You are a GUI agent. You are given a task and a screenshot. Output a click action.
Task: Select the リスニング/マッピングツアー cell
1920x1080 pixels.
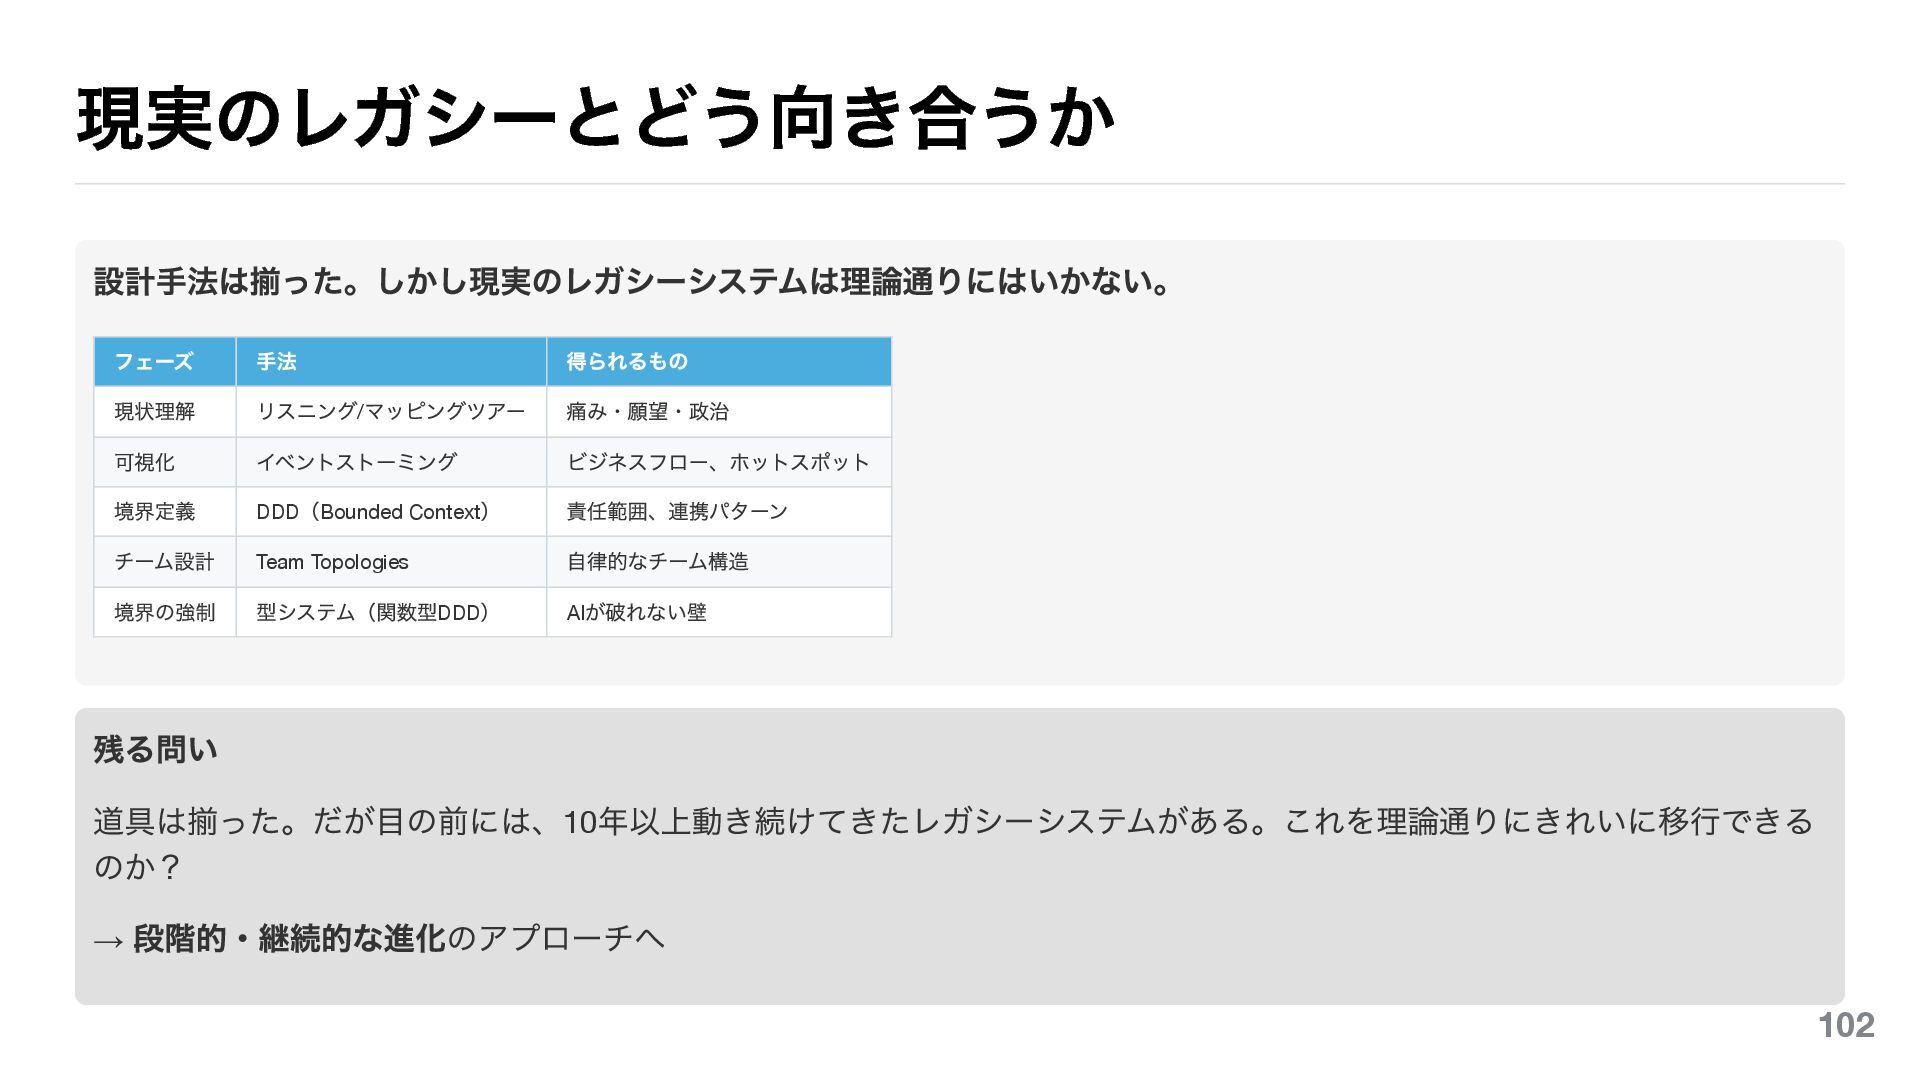390,412
